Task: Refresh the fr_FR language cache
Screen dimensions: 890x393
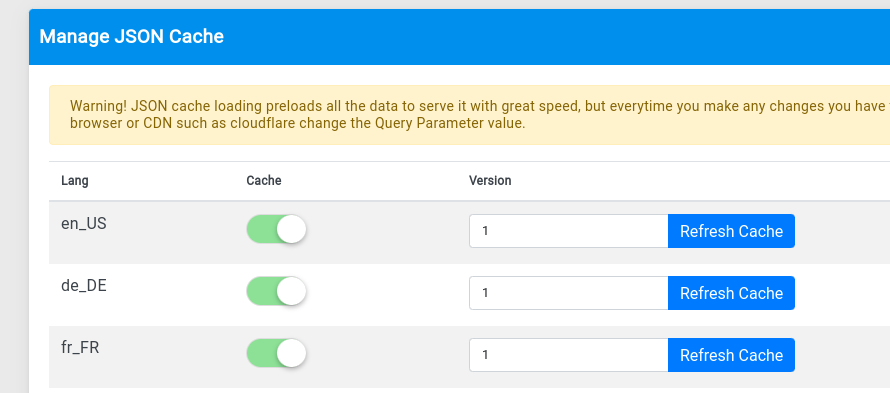Action: 731,355
